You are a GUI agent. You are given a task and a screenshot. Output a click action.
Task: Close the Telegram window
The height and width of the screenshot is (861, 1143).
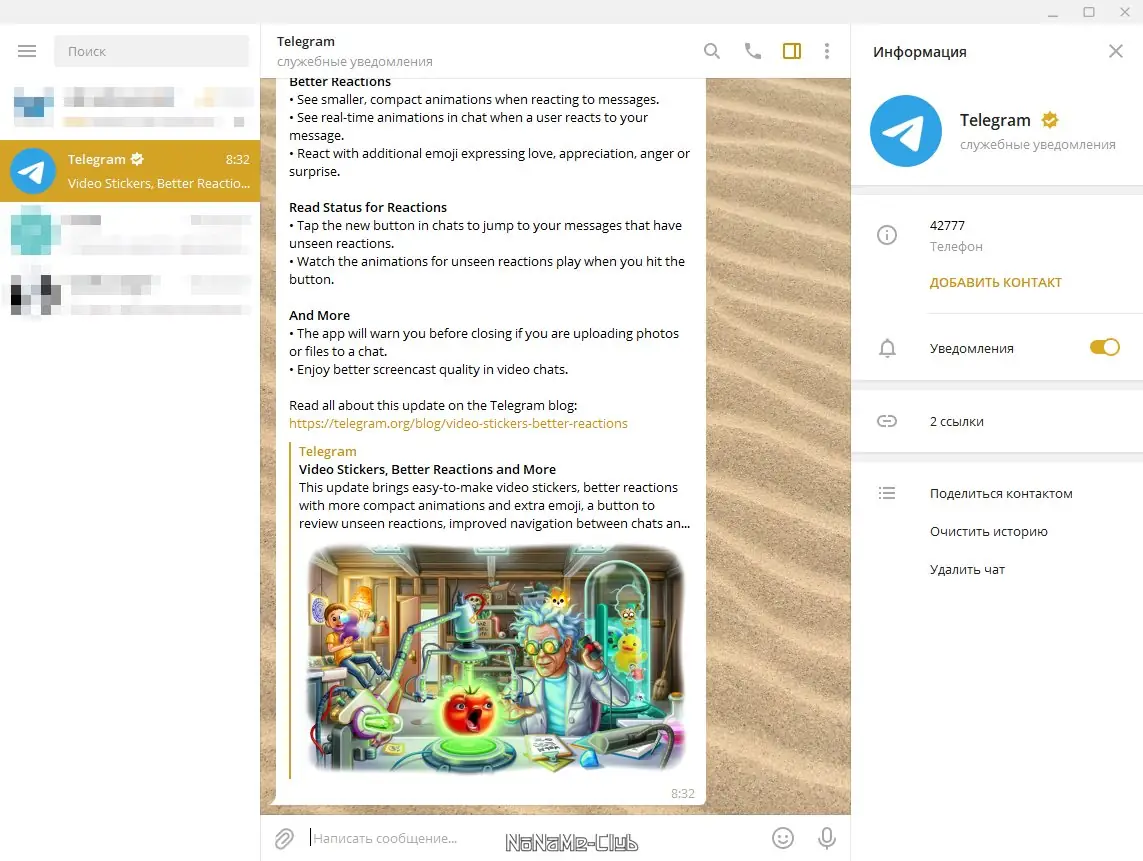[1125, 12]
